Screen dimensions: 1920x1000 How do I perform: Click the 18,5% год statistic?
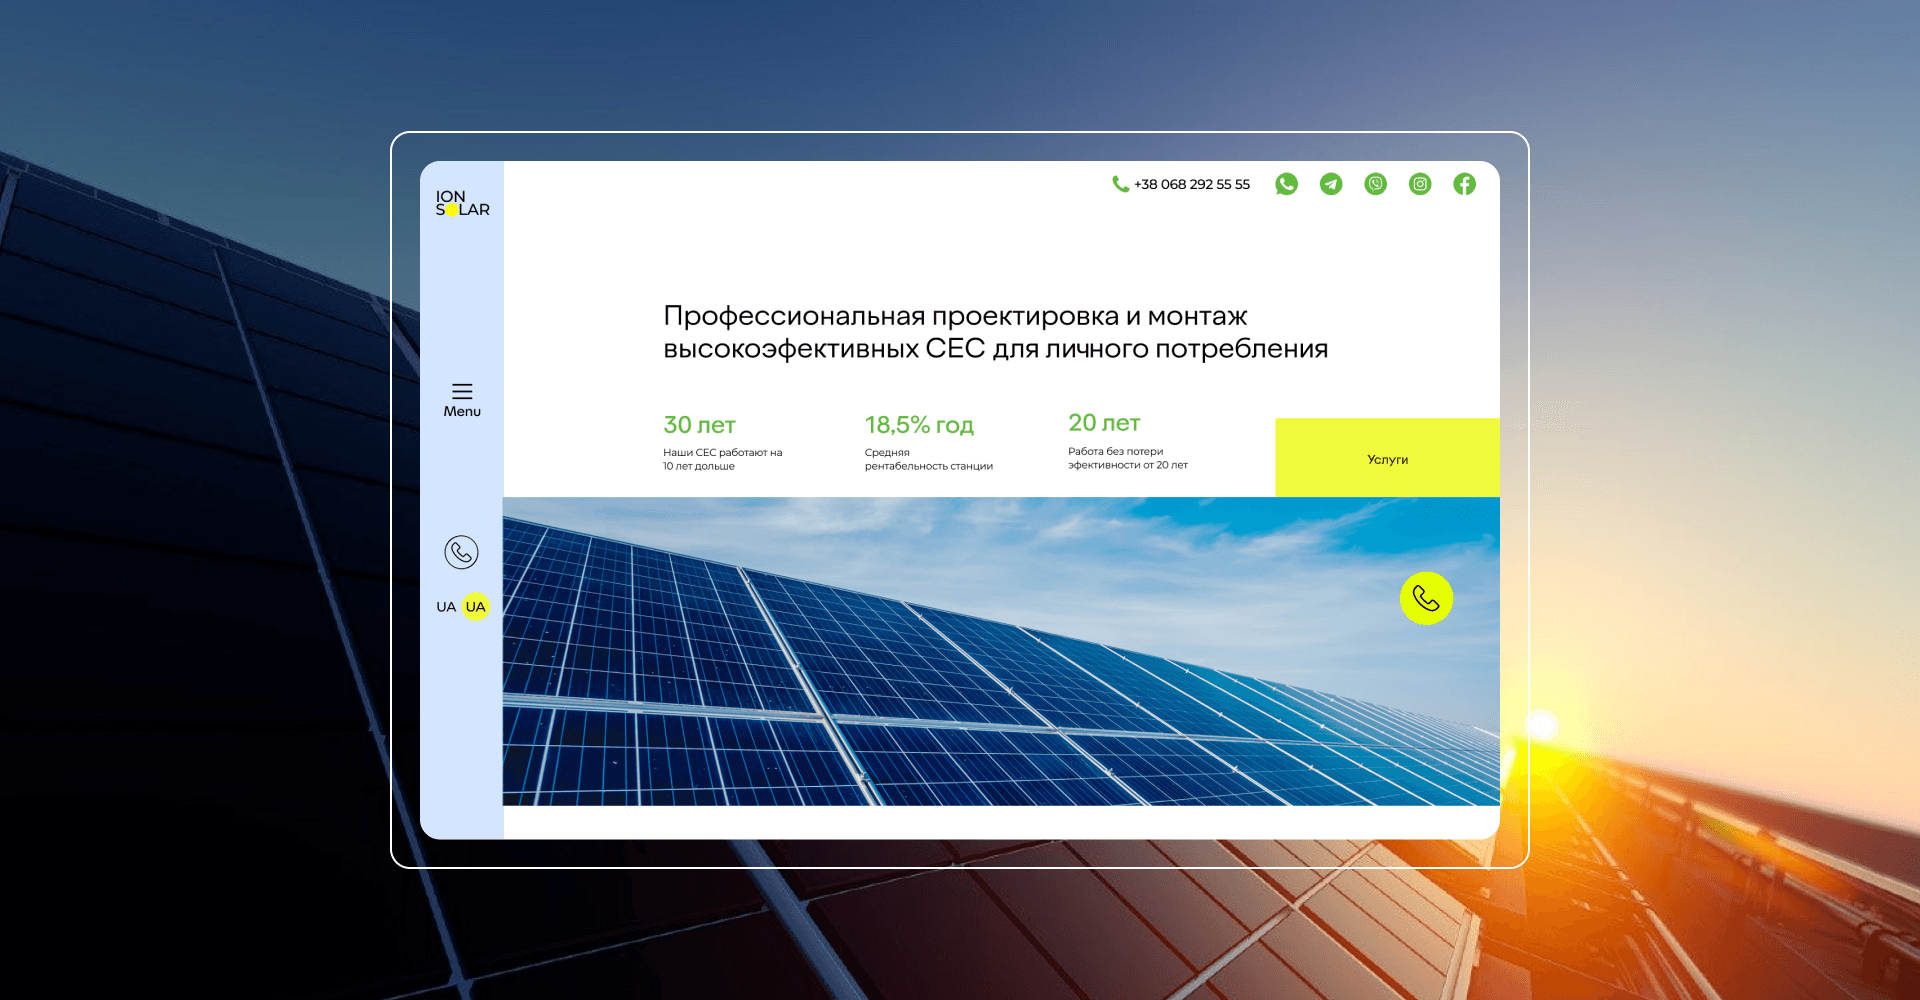[919, 425]
